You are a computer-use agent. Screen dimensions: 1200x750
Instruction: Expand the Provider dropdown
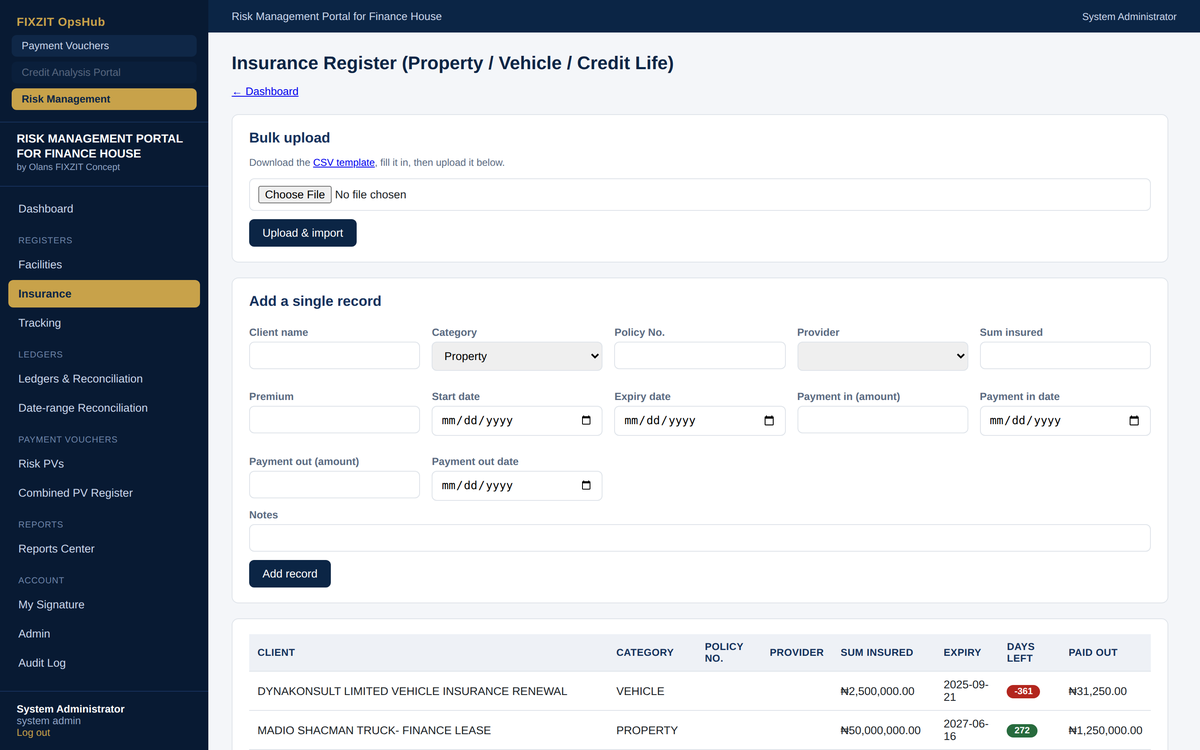point(882,356)
